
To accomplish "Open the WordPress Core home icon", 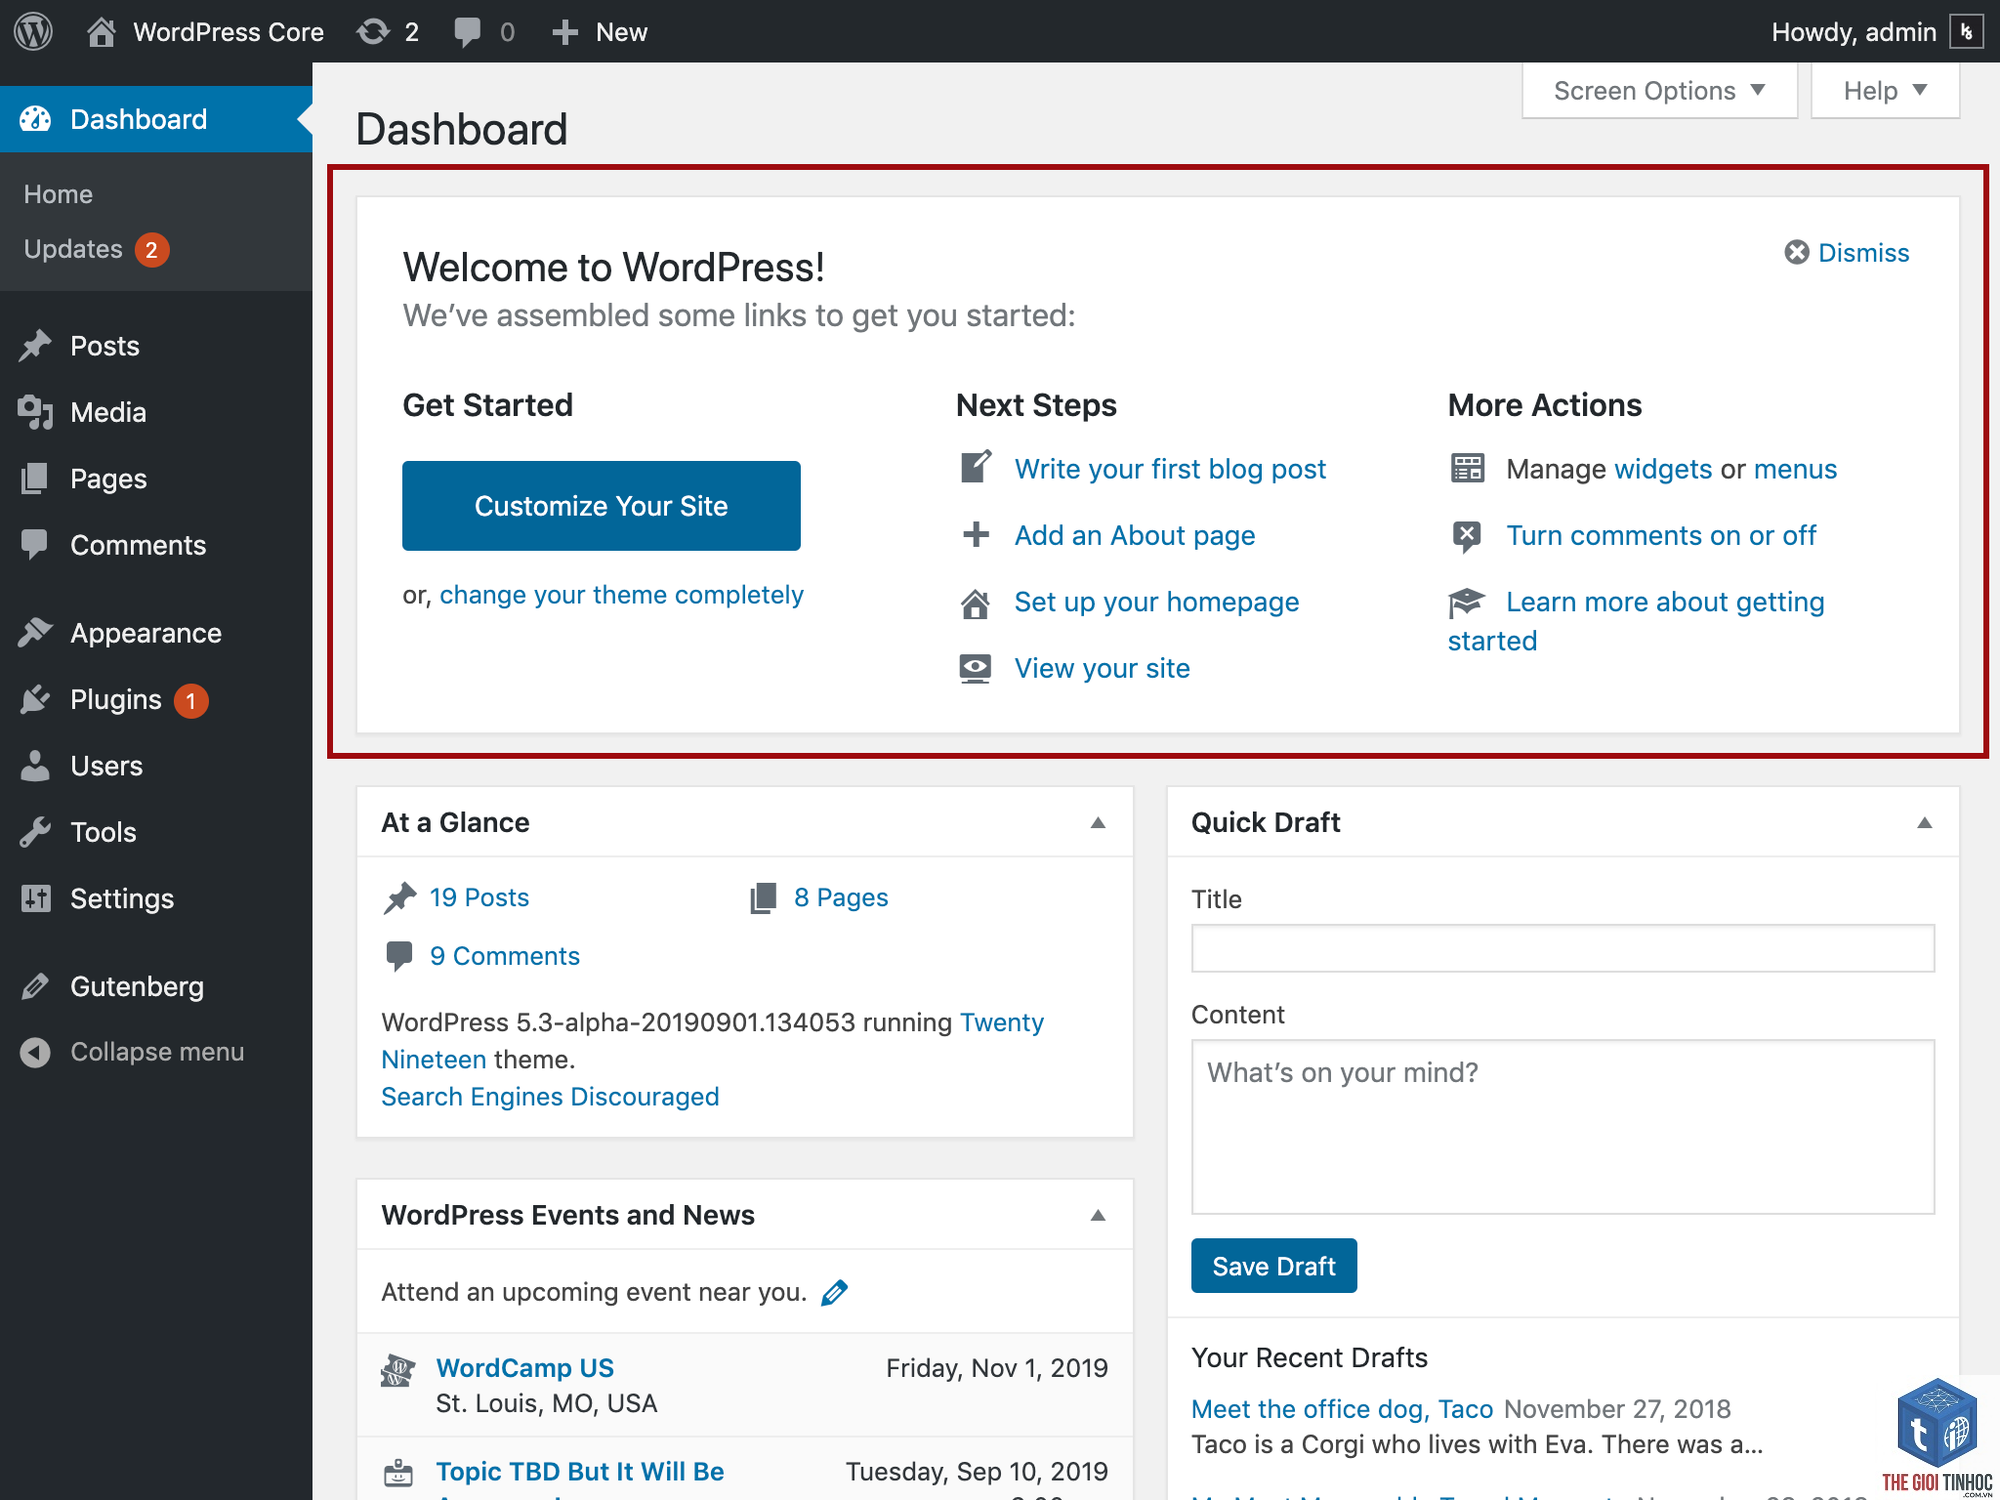I will pyautogui.click(x=101, y=32).
